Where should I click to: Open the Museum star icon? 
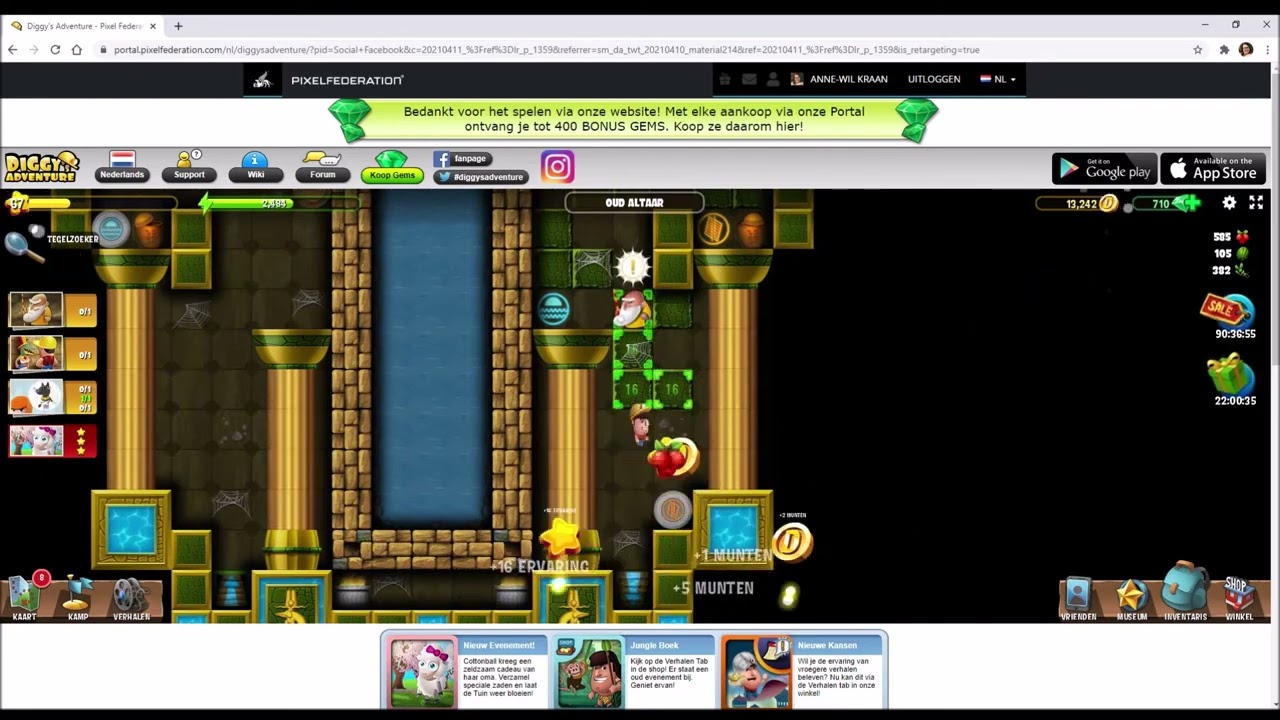click(x=1131, y=598)
